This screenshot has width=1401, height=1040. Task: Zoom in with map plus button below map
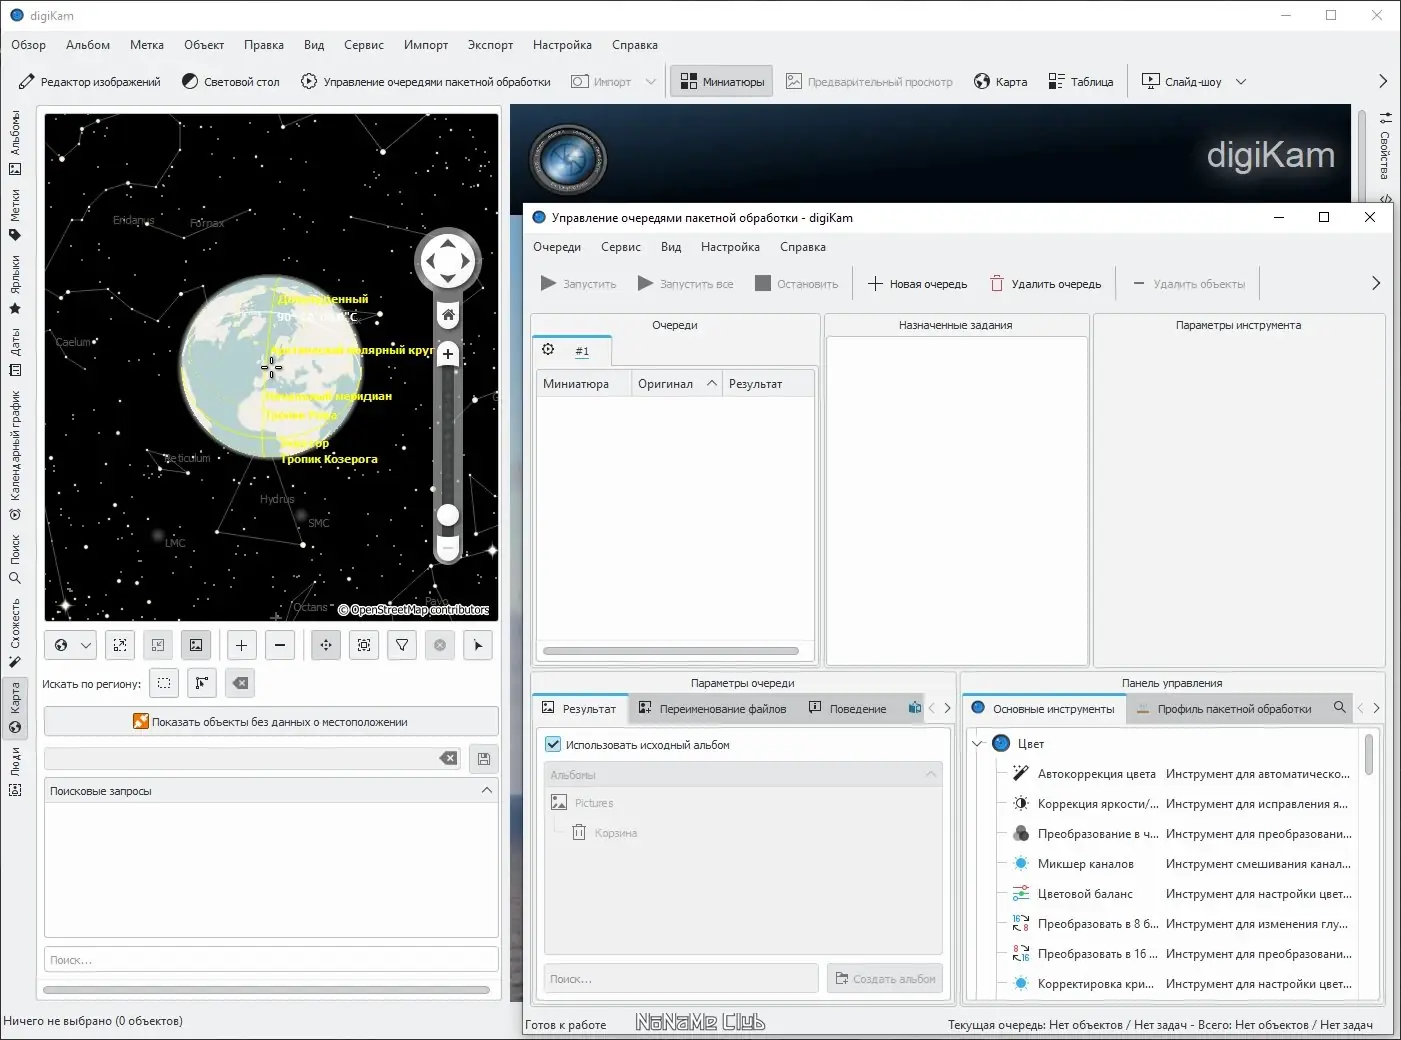point(241,646)
